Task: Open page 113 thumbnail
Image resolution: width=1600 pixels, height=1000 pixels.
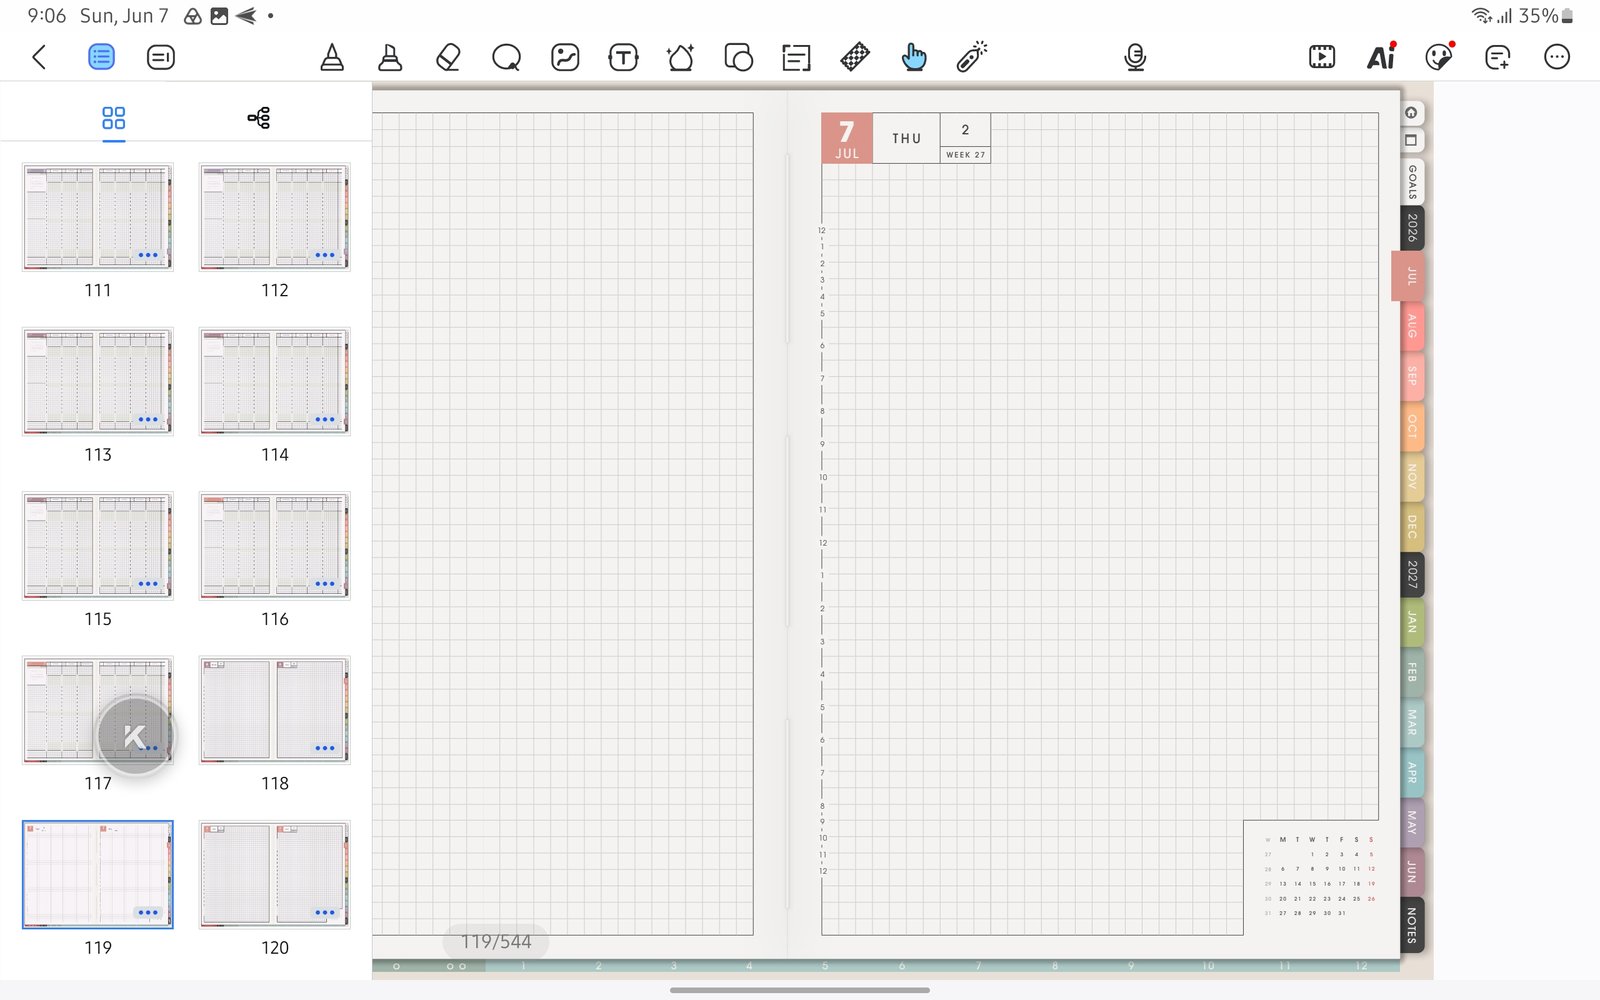Action: [98, 381]
